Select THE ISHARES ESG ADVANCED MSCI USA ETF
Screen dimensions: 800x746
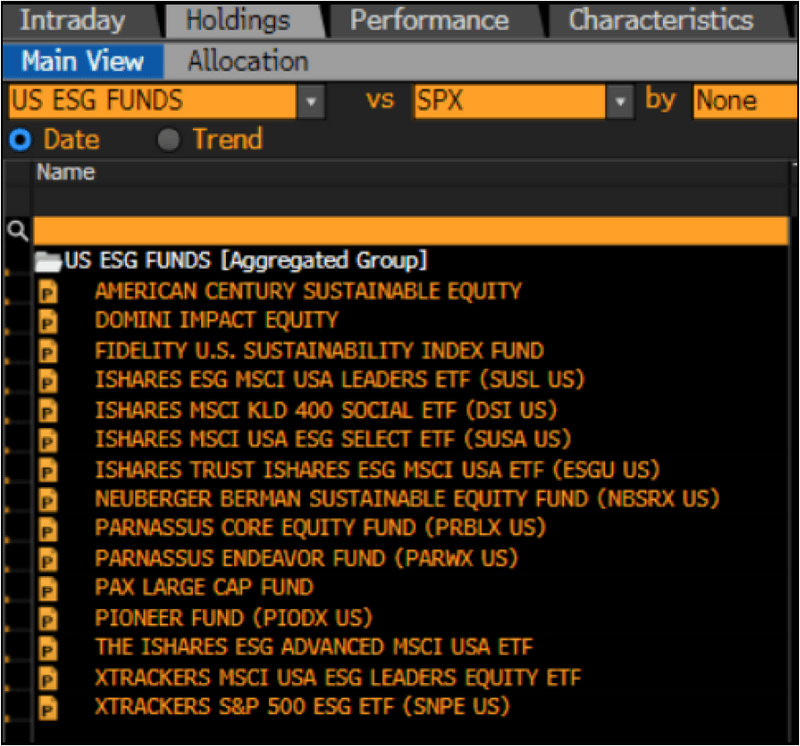[314, 647]
